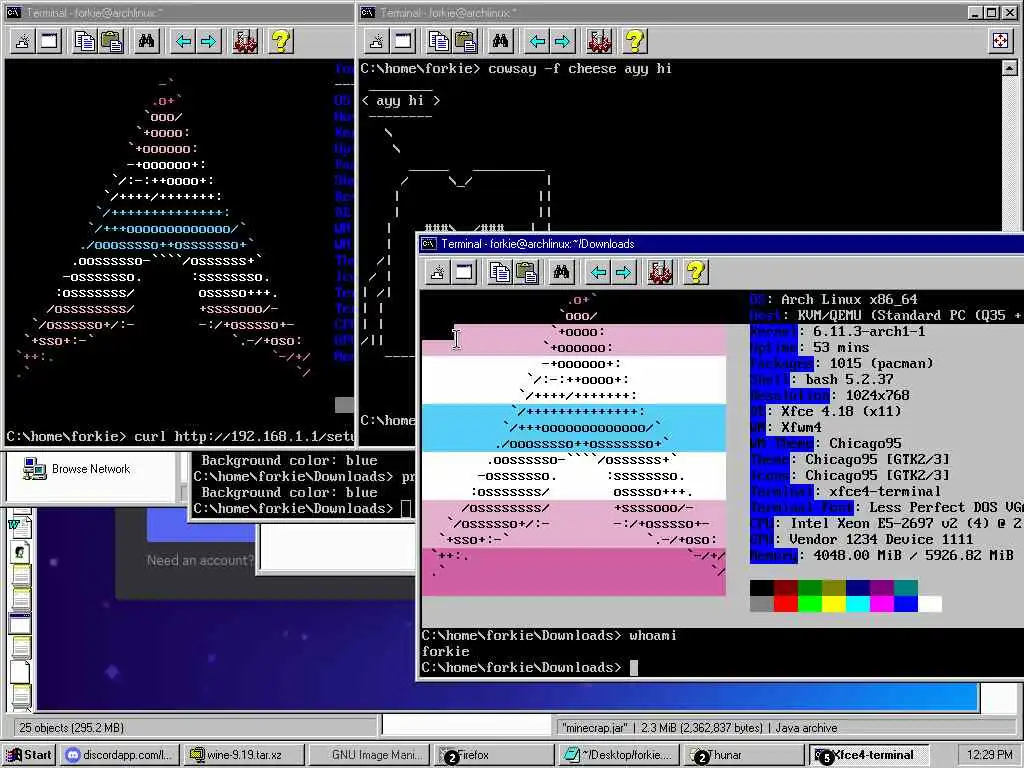The image size is (1024, 768).
Task: Click the '1024x768' resolution value
Action: coord(877,395)
